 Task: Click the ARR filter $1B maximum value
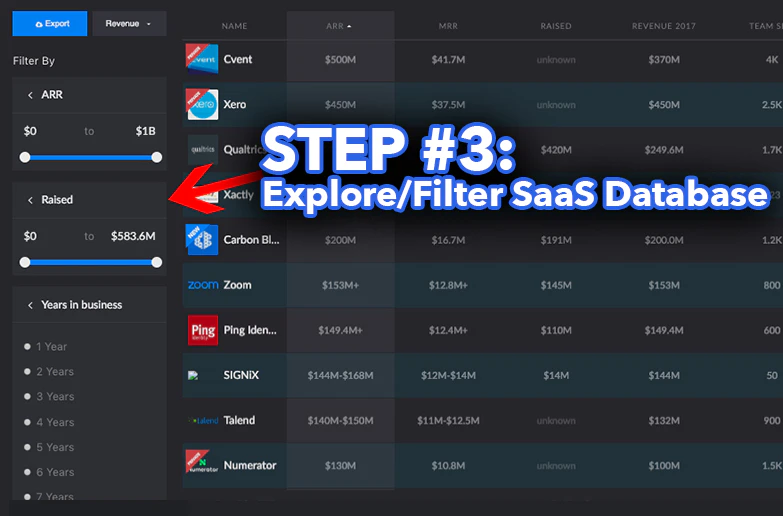(145, 131)
